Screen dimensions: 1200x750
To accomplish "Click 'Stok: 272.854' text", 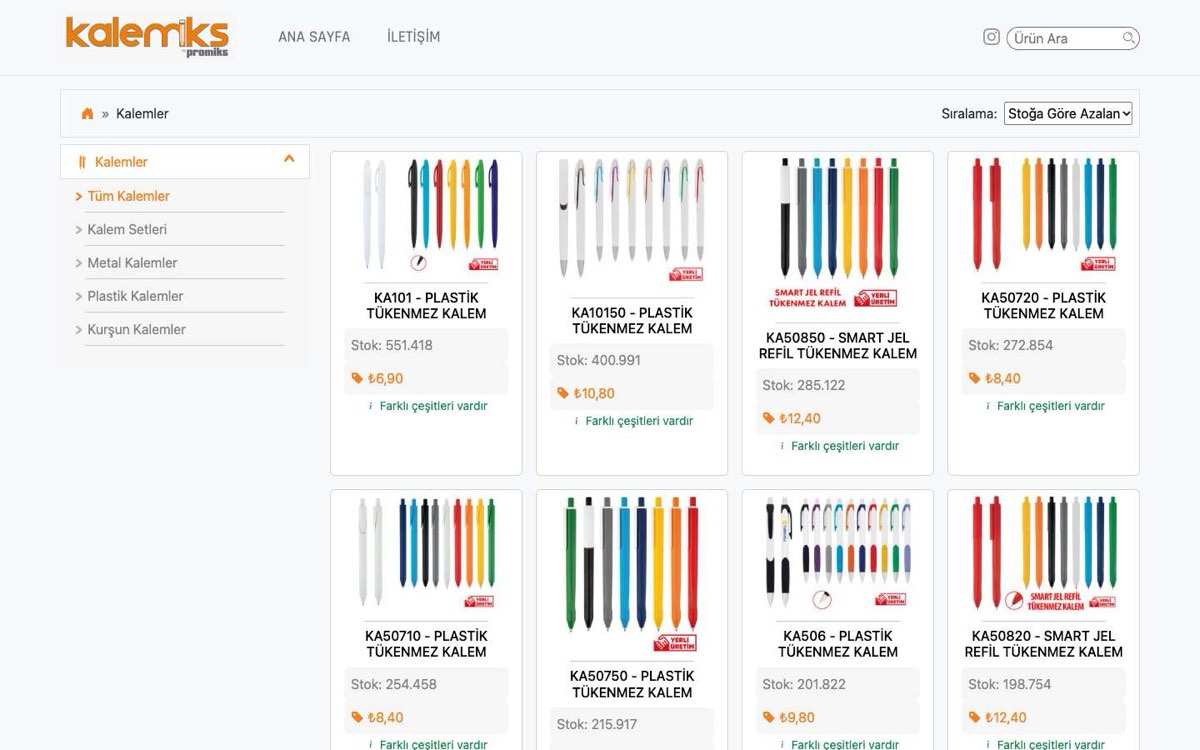I will coord(1010,345).
